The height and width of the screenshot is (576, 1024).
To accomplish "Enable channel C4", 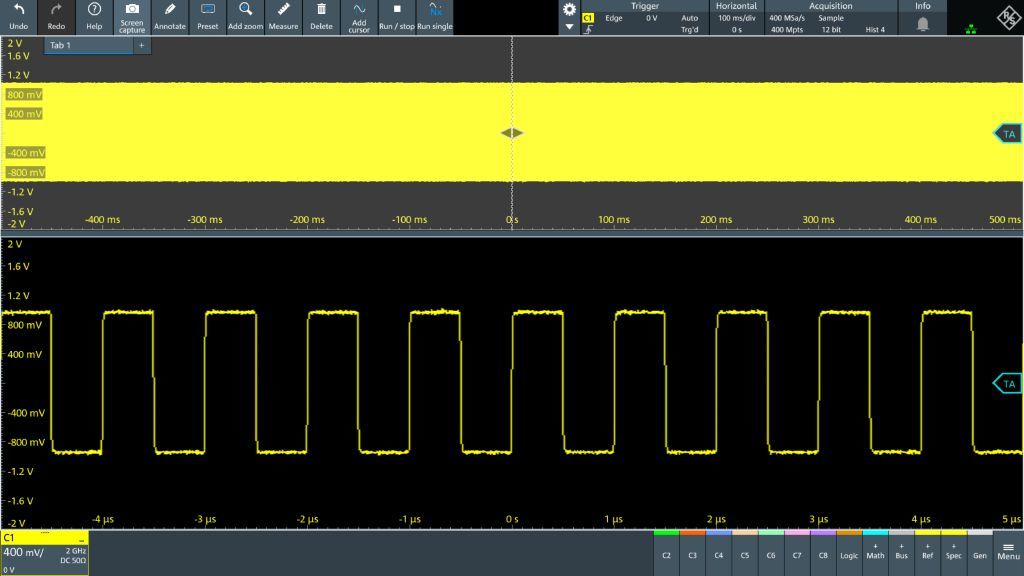I will point(718,552).
